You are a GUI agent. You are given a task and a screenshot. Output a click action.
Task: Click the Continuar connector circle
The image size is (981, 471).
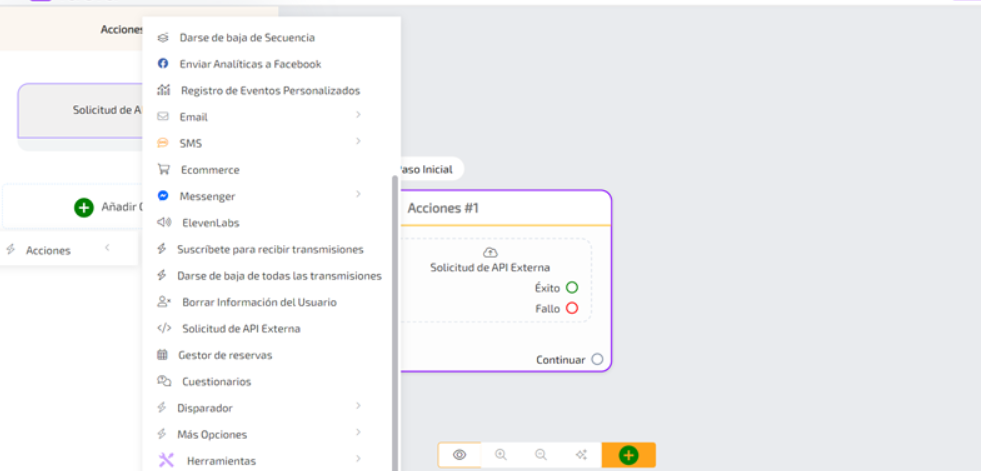597,360
